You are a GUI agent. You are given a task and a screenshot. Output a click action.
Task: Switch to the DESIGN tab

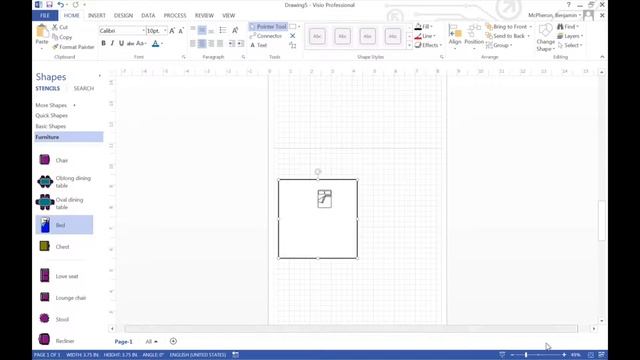(x=123, y=16)
